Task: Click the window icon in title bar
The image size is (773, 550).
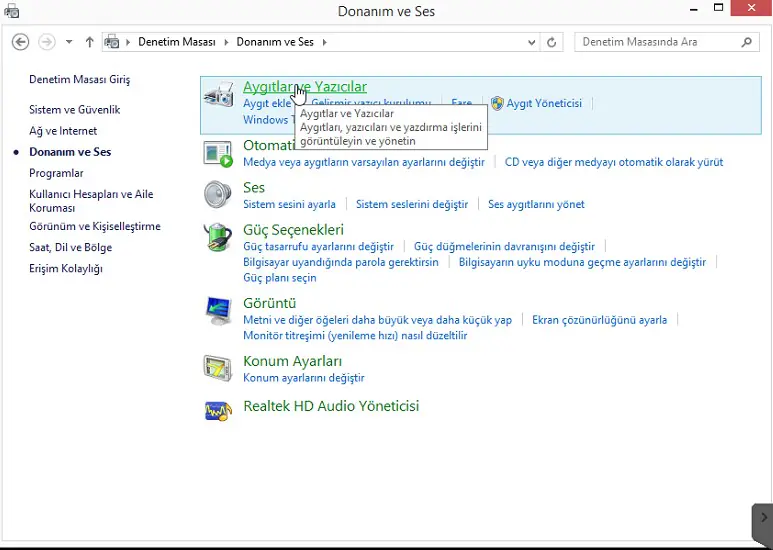Action: coord(11,10)
